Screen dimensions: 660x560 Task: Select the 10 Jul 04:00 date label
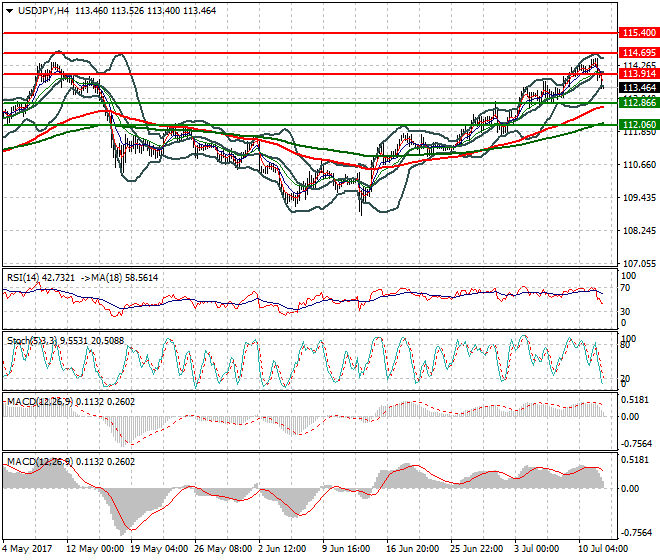(603, 549)
